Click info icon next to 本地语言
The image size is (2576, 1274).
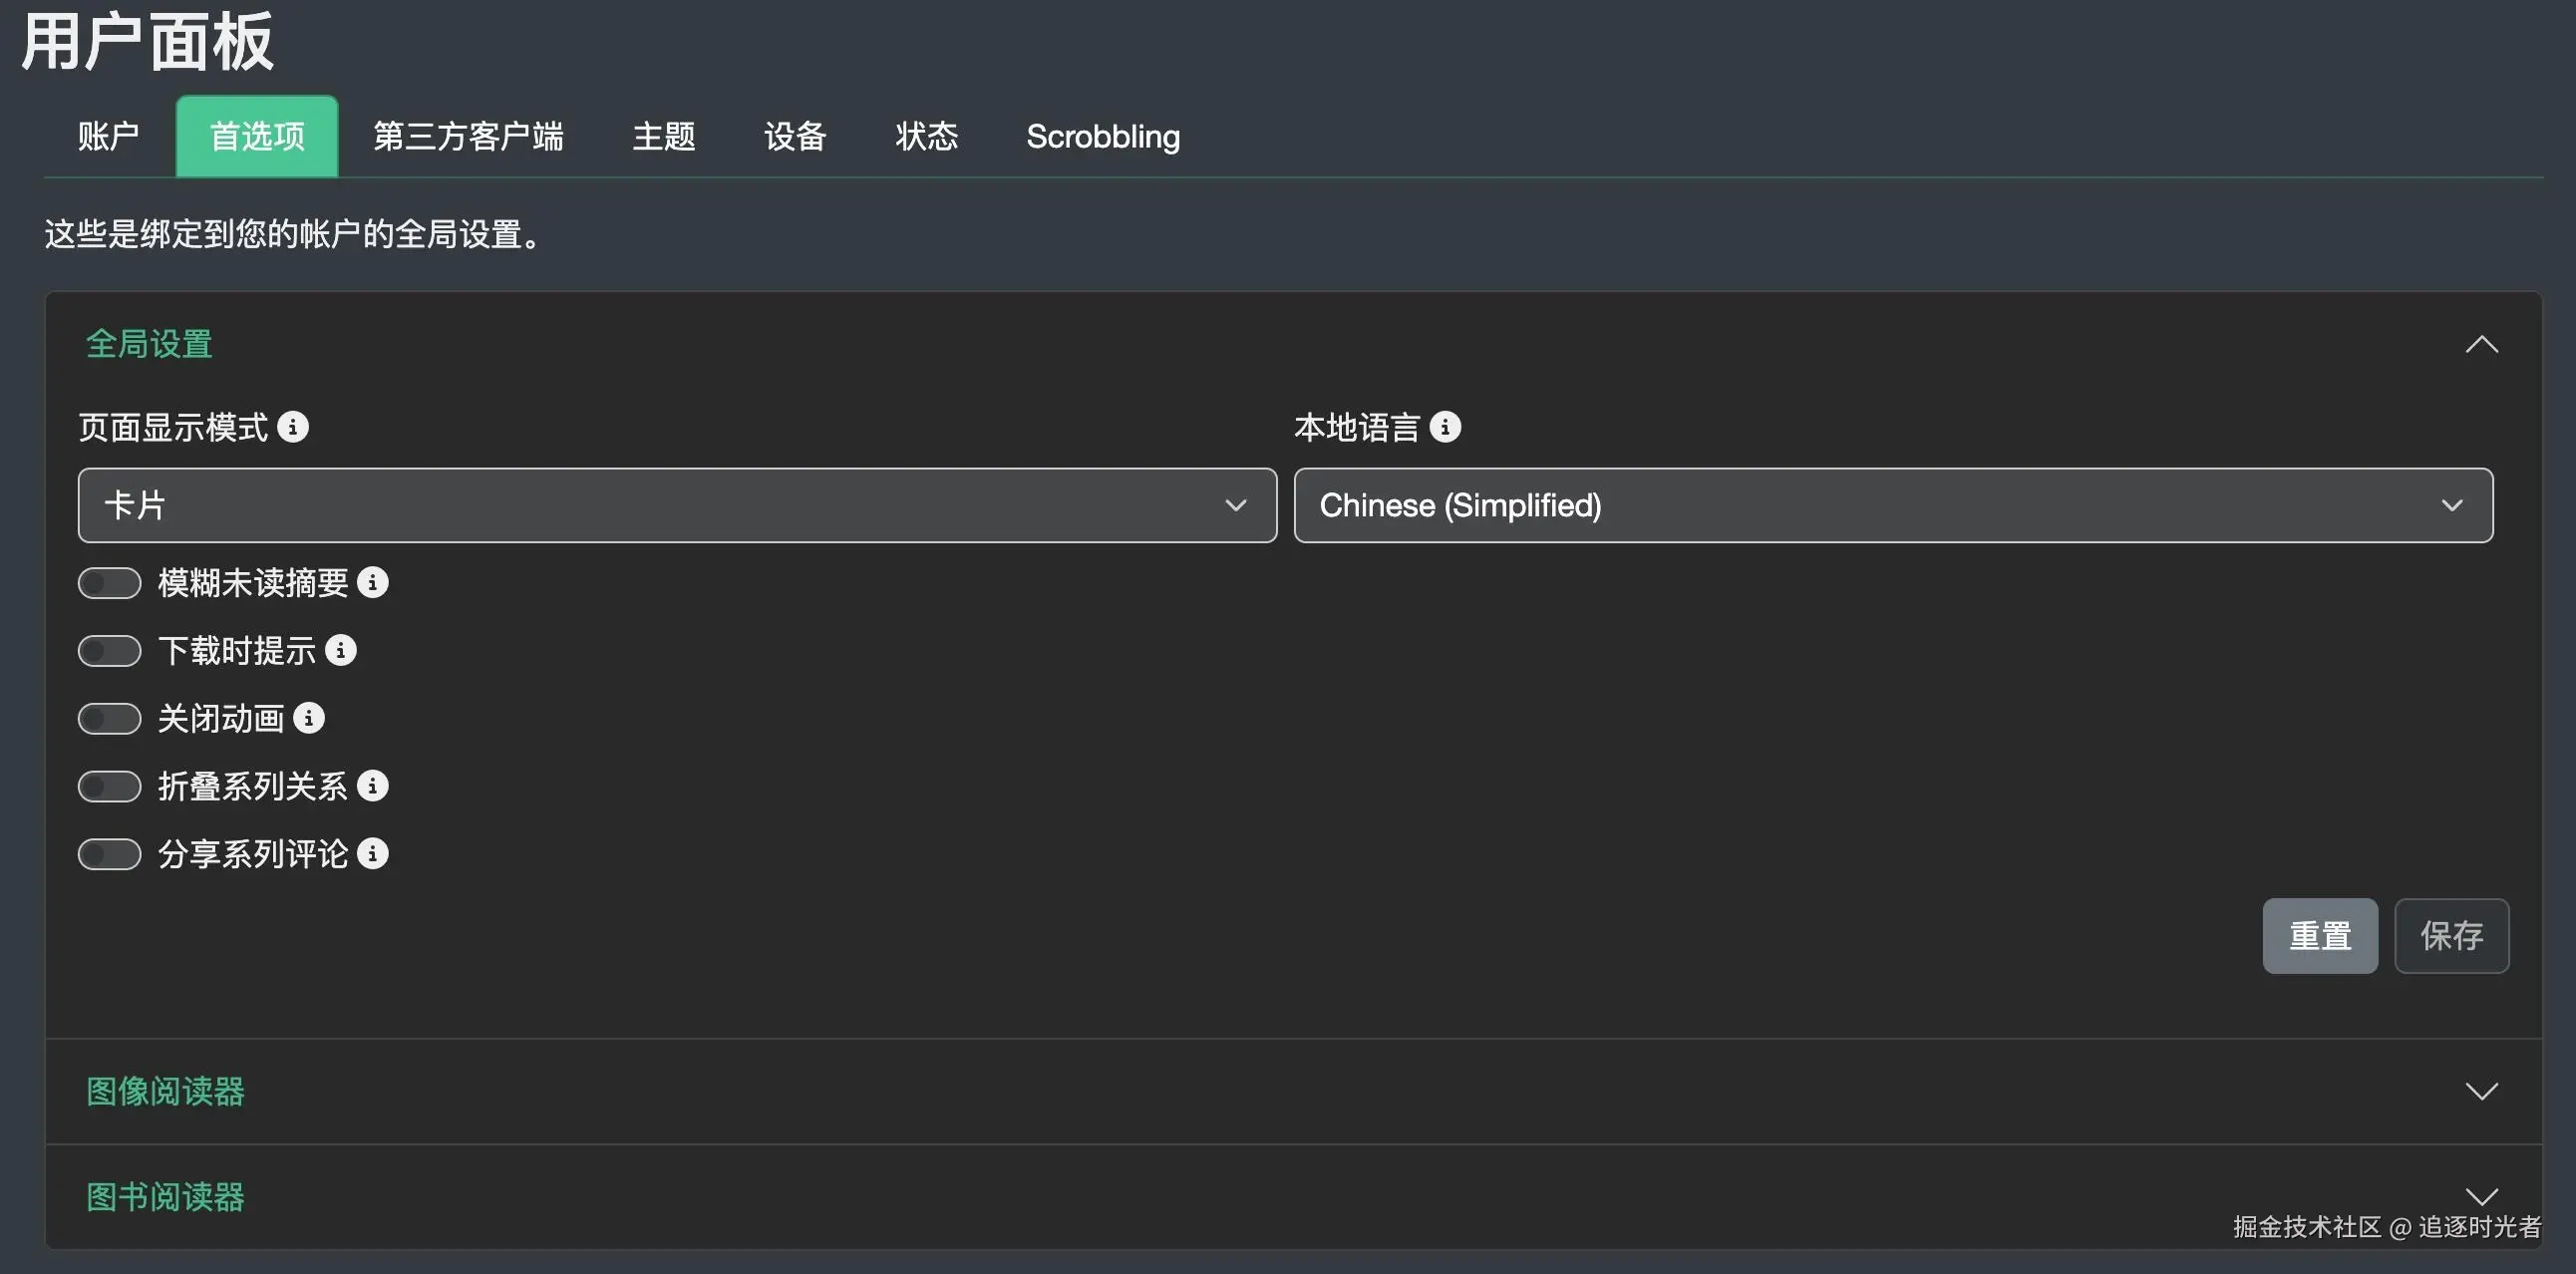coord(1445,427)
